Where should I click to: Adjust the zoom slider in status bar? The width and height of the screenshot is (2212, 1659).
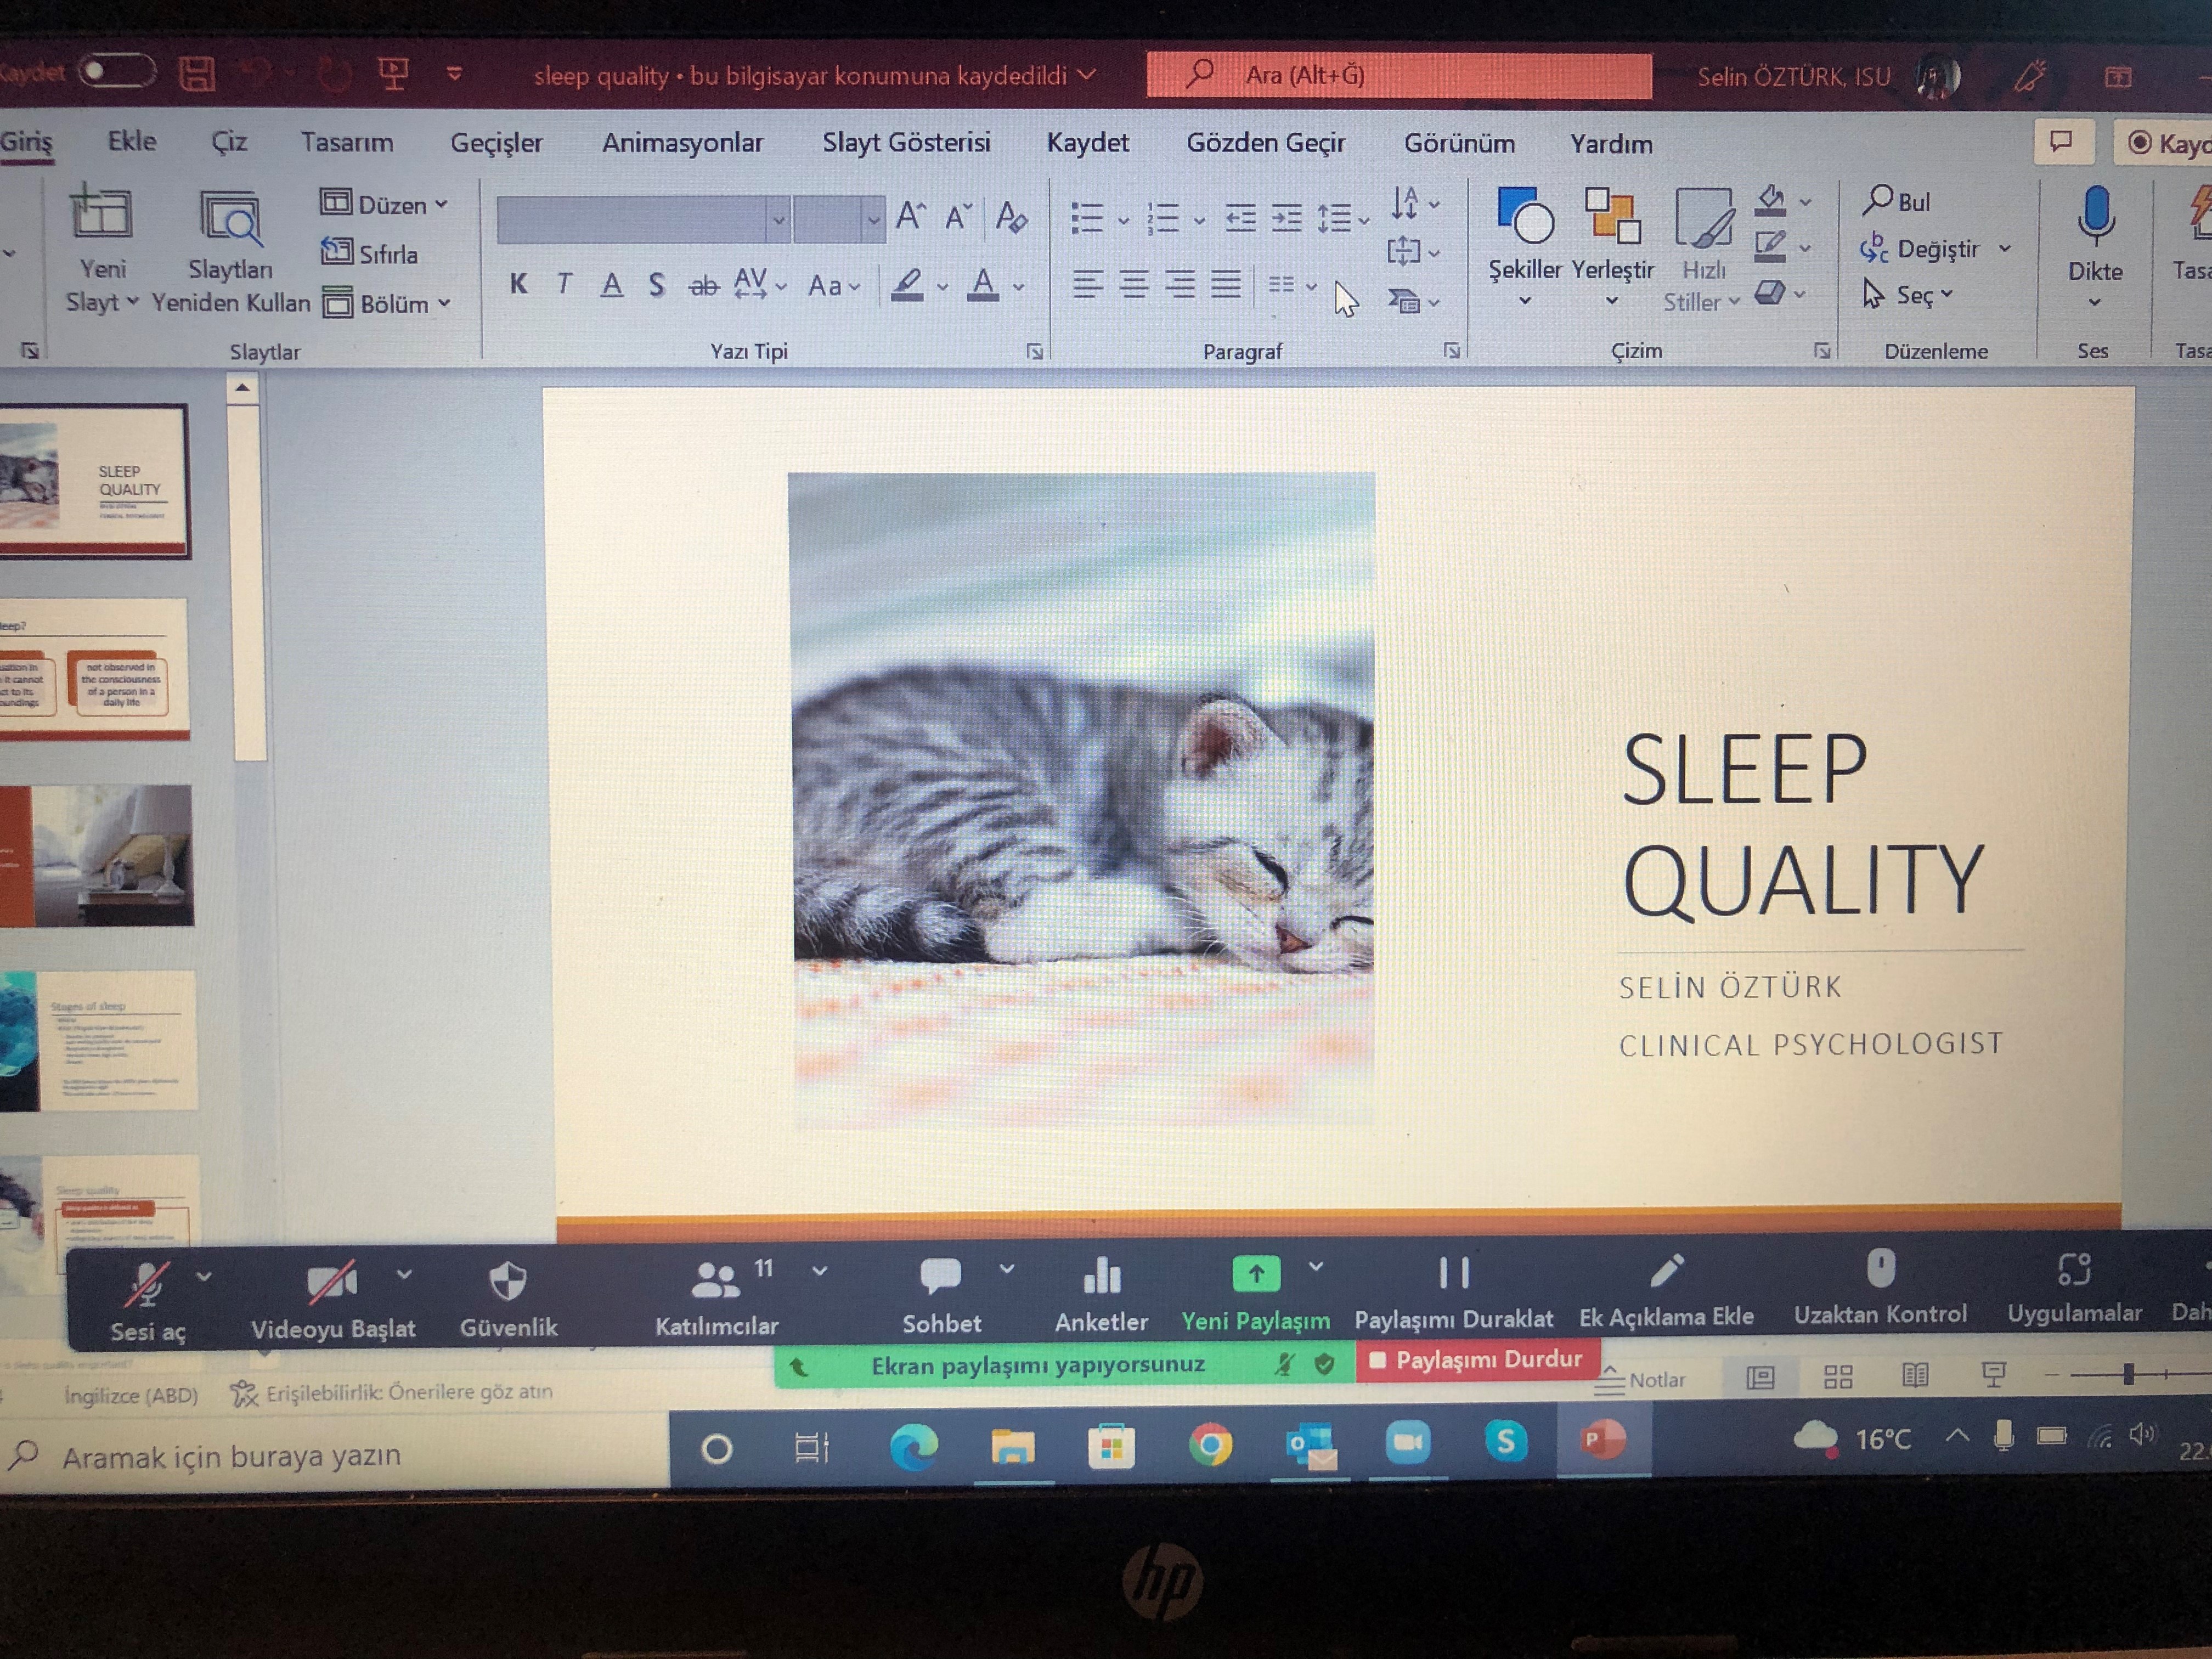pos(2128,1375)
